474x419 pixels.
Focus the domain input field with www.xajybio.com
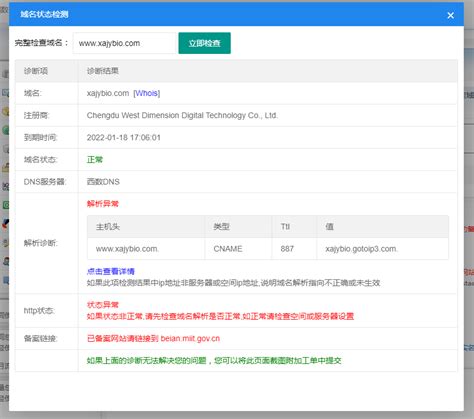tap(124, 43)
